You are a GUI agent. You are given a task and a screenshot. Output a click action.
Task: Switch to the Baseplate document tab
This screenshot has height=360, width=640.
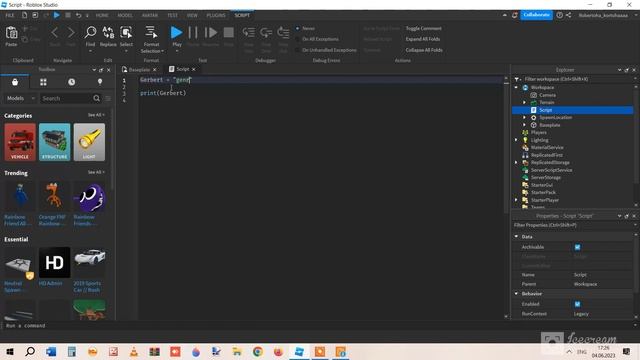139,69
